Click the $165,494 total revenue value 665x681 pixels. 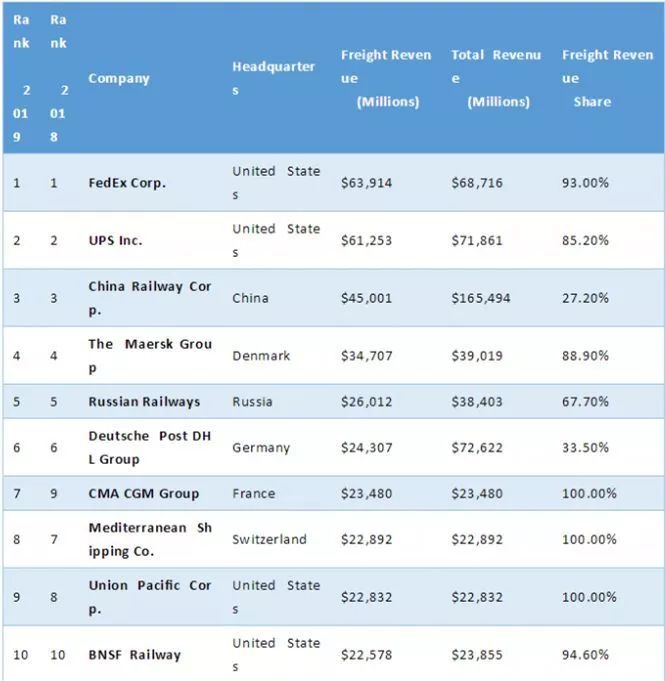pos(481,298)
